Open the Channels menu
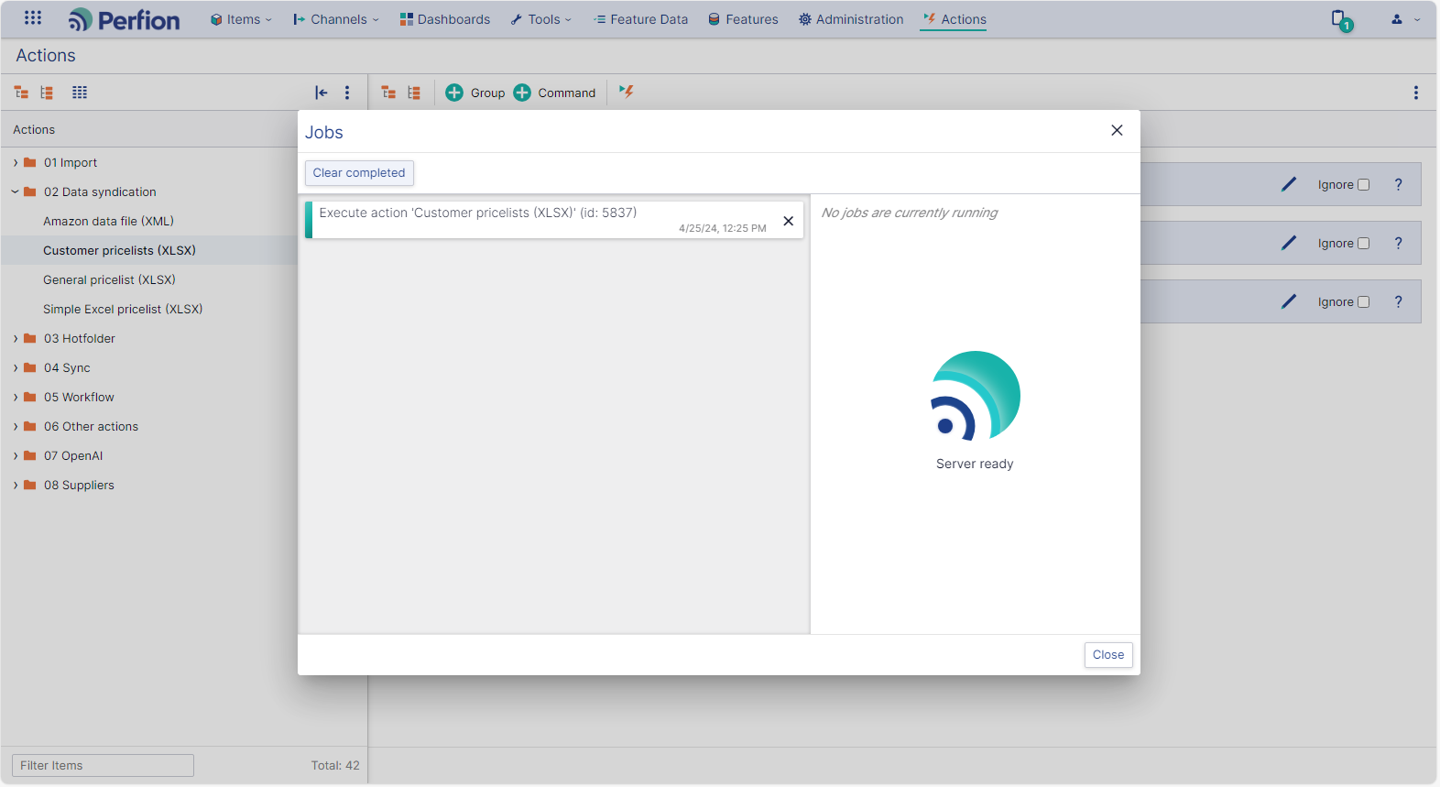Screen dimensions: 1440x787 pyautogui.click(x=336, y=19)
